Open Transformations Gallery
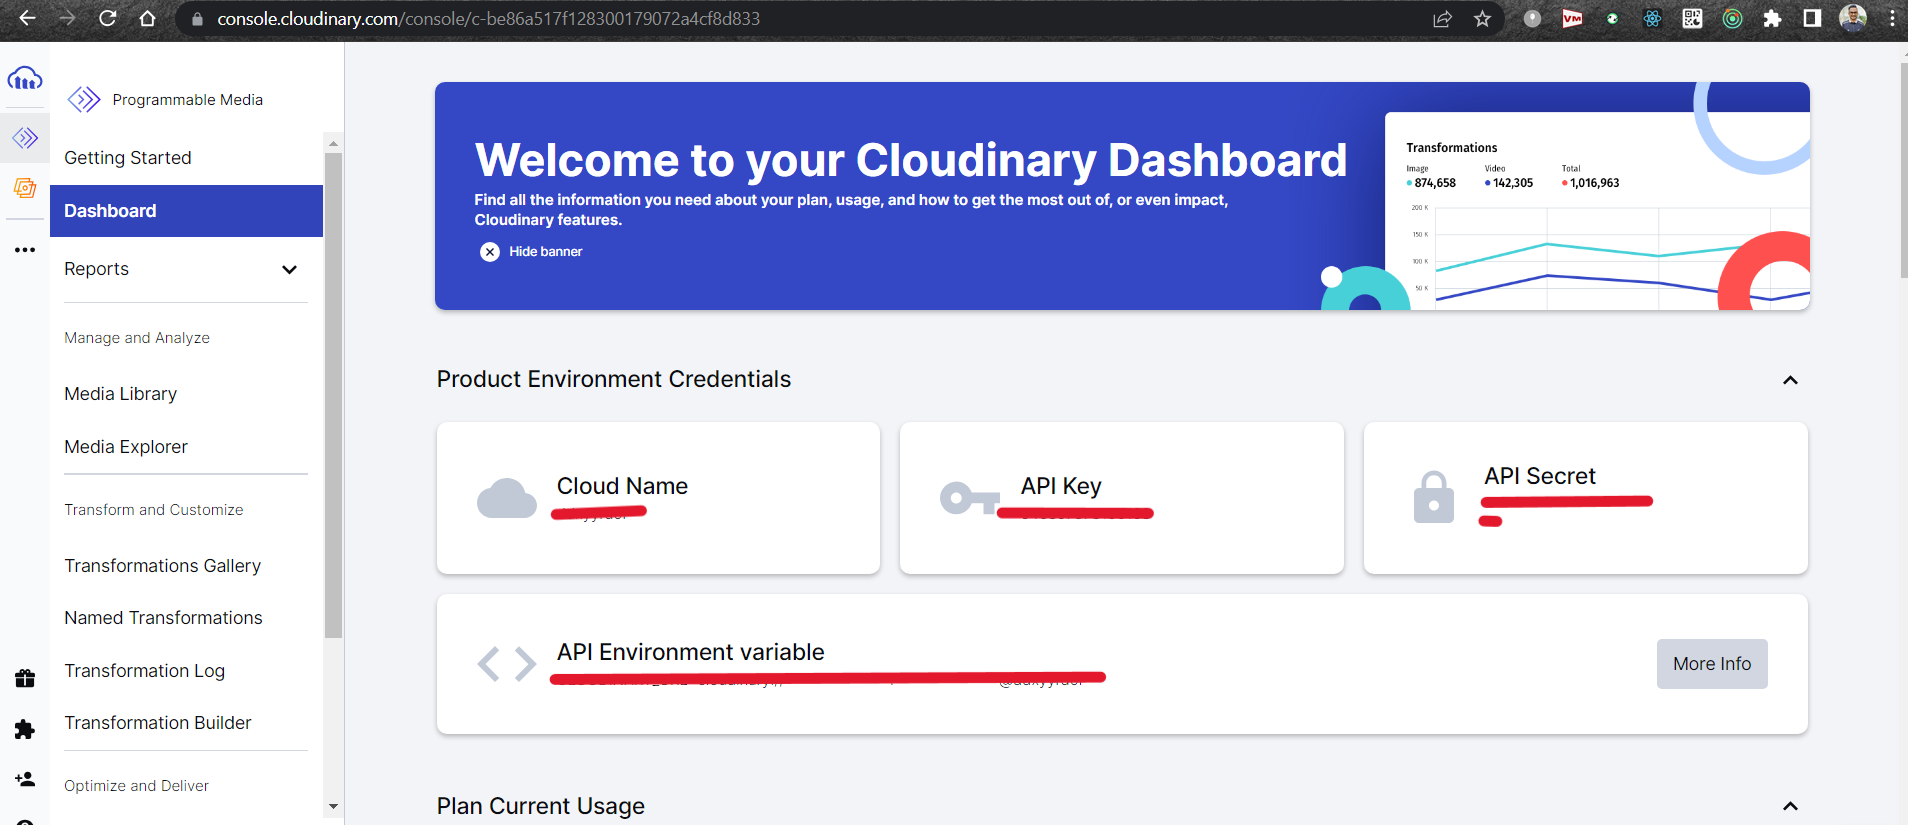The height and width of the screenshot is (825, 1908). tap(163, 566)
